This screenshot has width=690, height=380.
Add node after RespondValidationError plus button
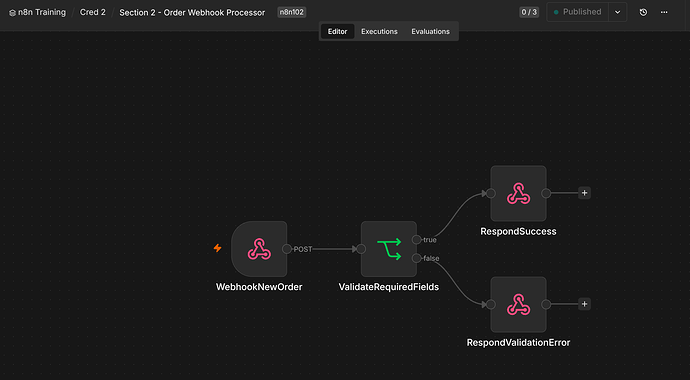point(584,304)
